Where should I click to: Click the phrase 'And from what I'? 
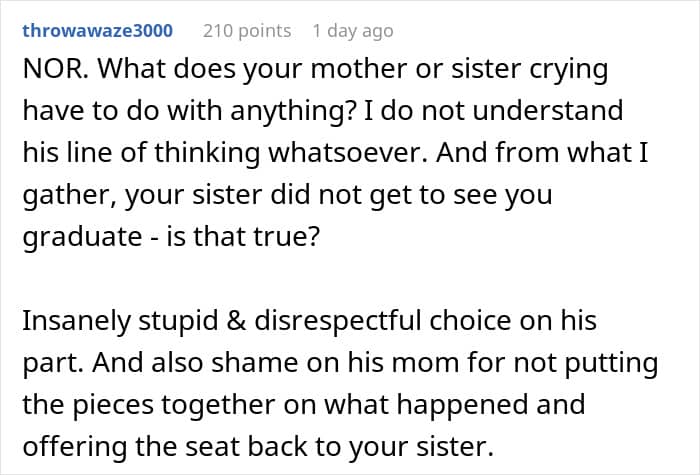pos(542,152)
